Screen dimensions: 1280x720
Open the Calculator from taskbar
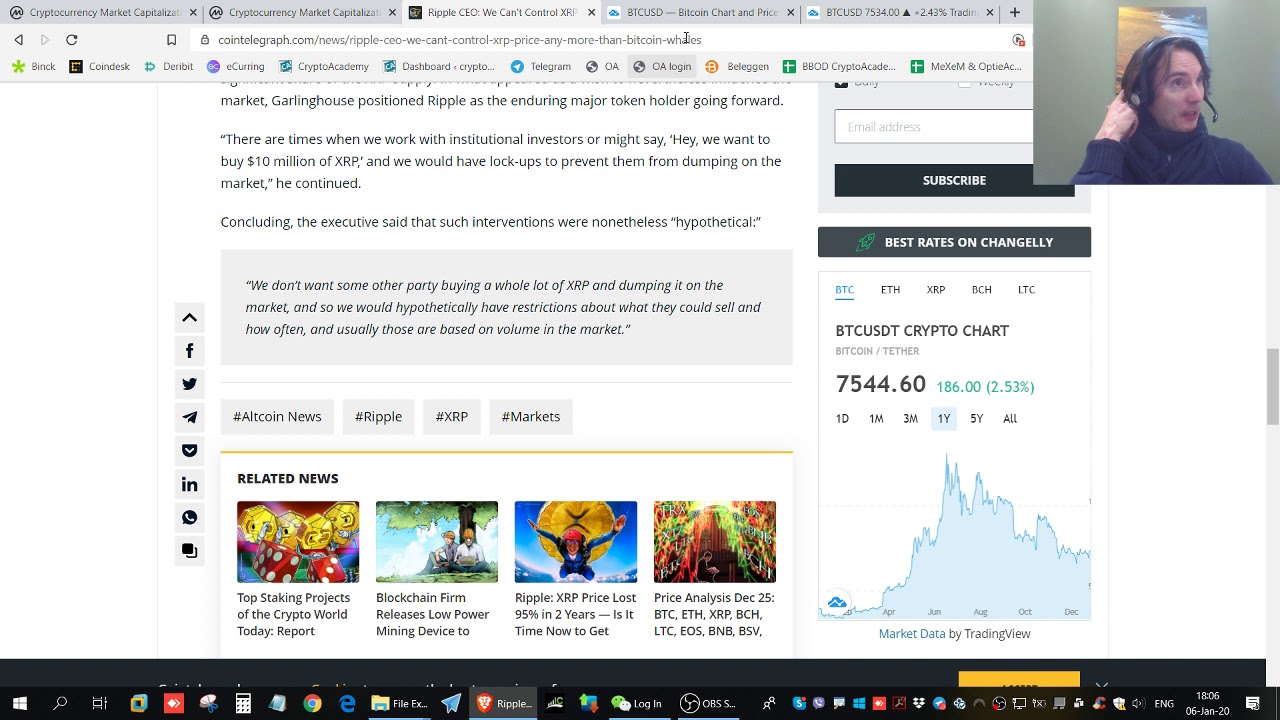click(x=243, y=704)
